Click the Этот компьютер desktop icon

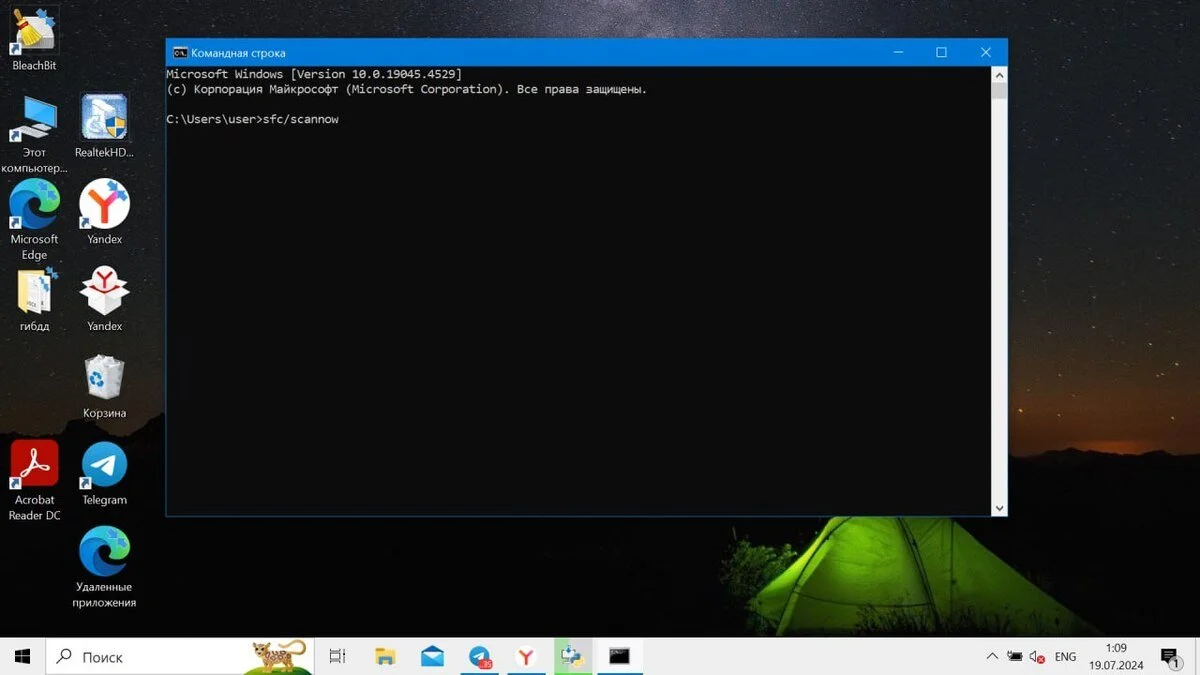pyautogui.click(x=34, y=134)
